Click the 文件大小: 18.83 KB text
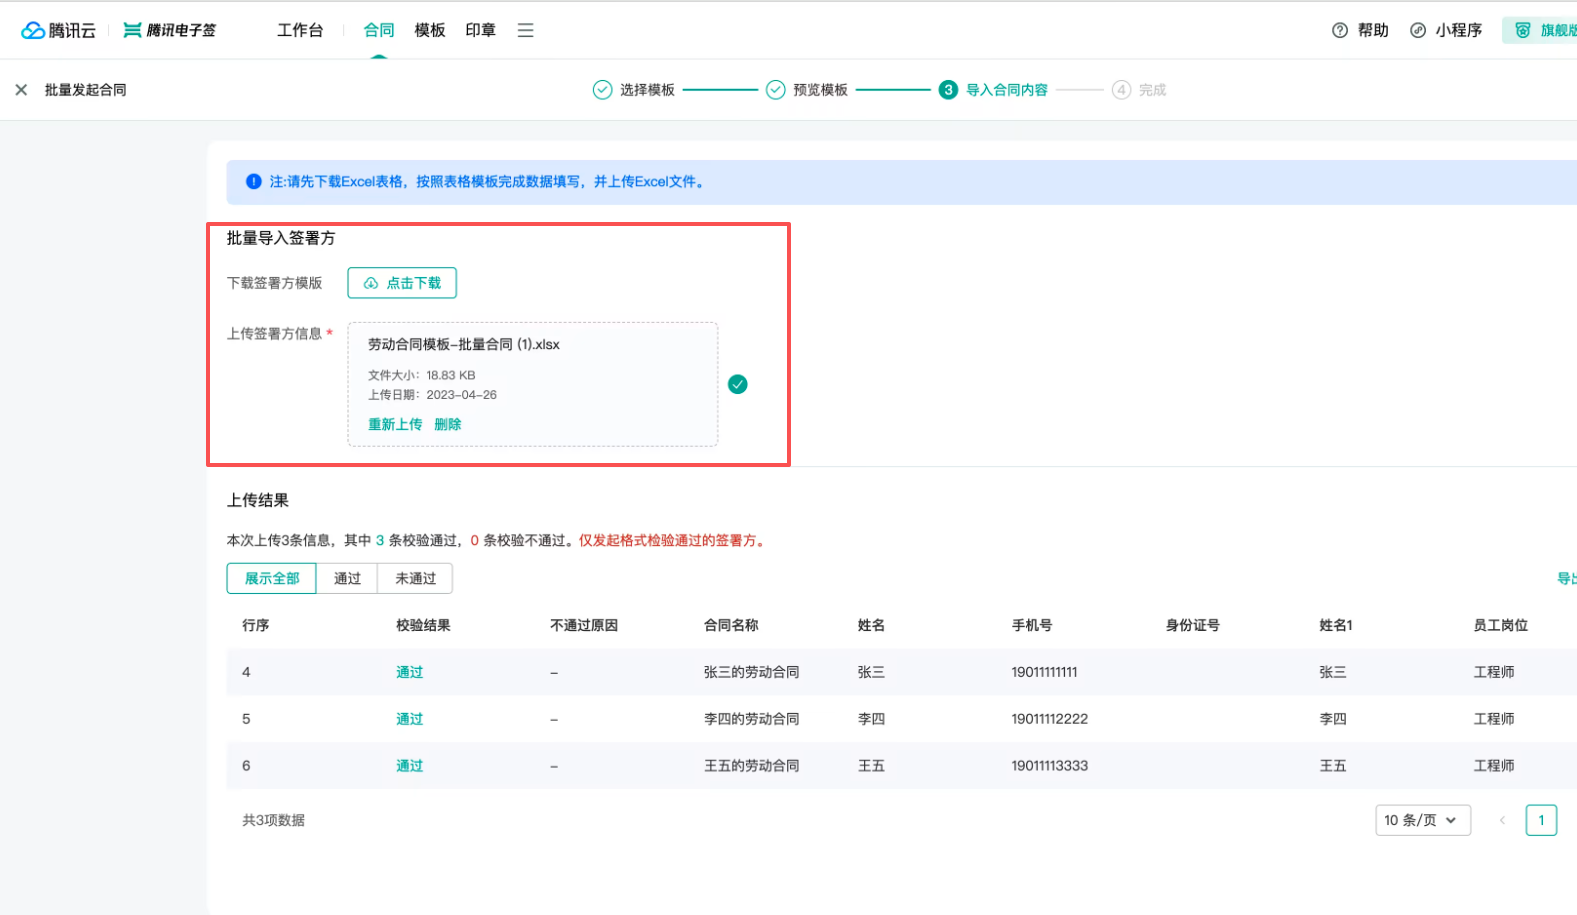 tap(421, 375)
